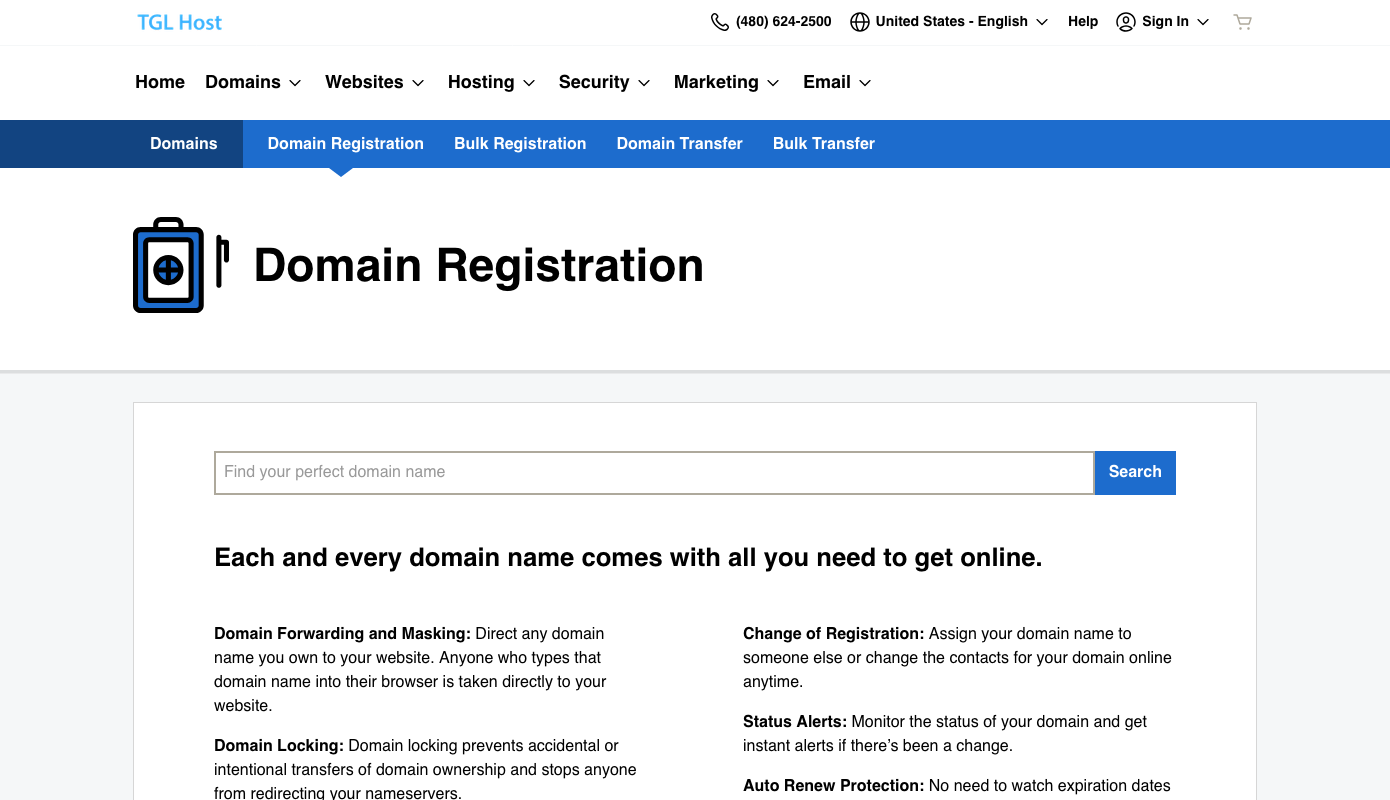
Task: Open the Email dropdown menu
Action: pyautogui.click(x=837, y=82)
